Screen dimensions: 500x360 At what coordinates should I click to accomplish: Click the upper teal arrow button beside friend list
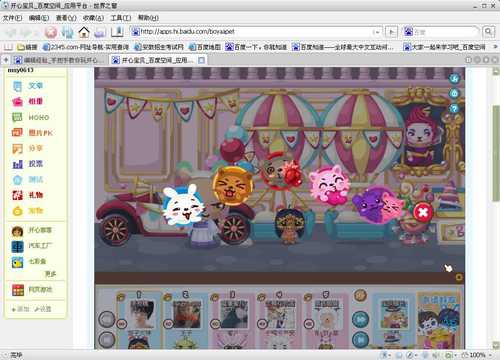coord(360,319)
